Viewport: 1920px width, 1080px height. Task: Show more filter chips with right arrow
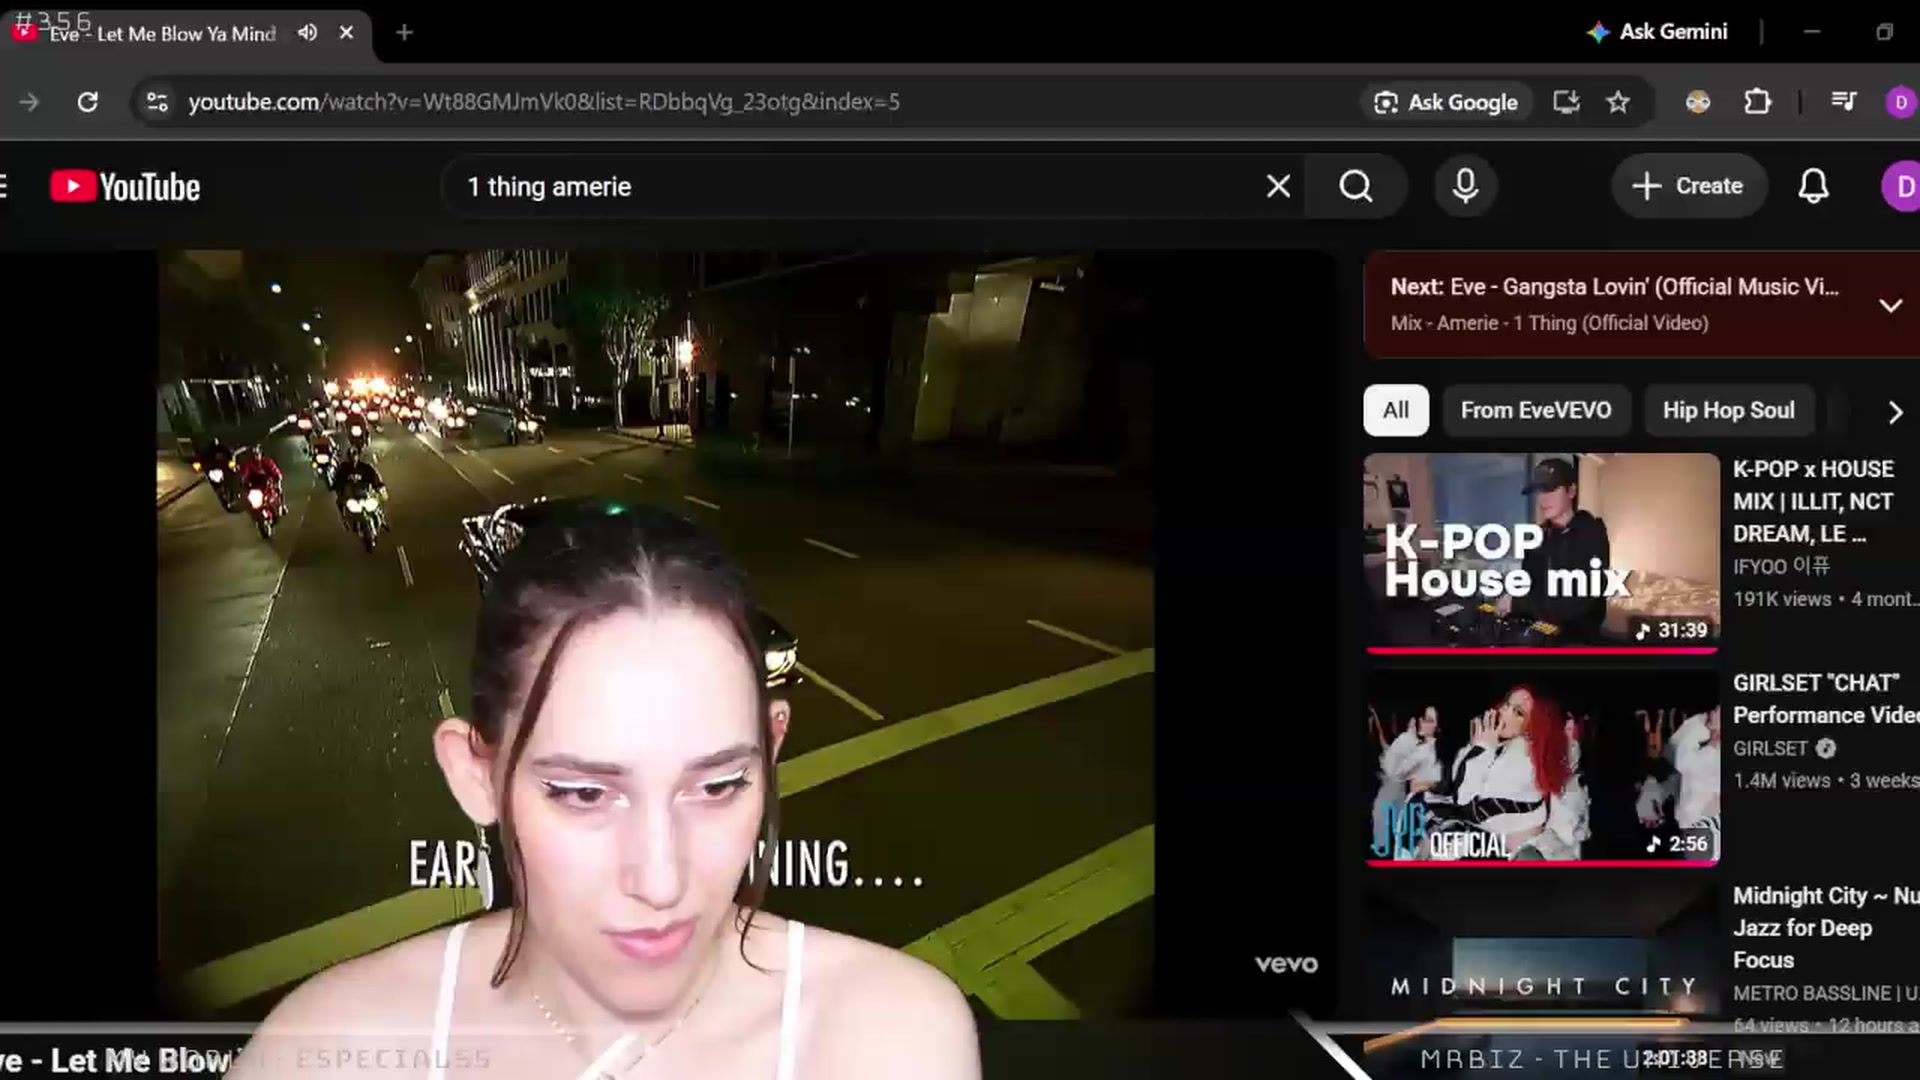click(x=1894, y=412)
